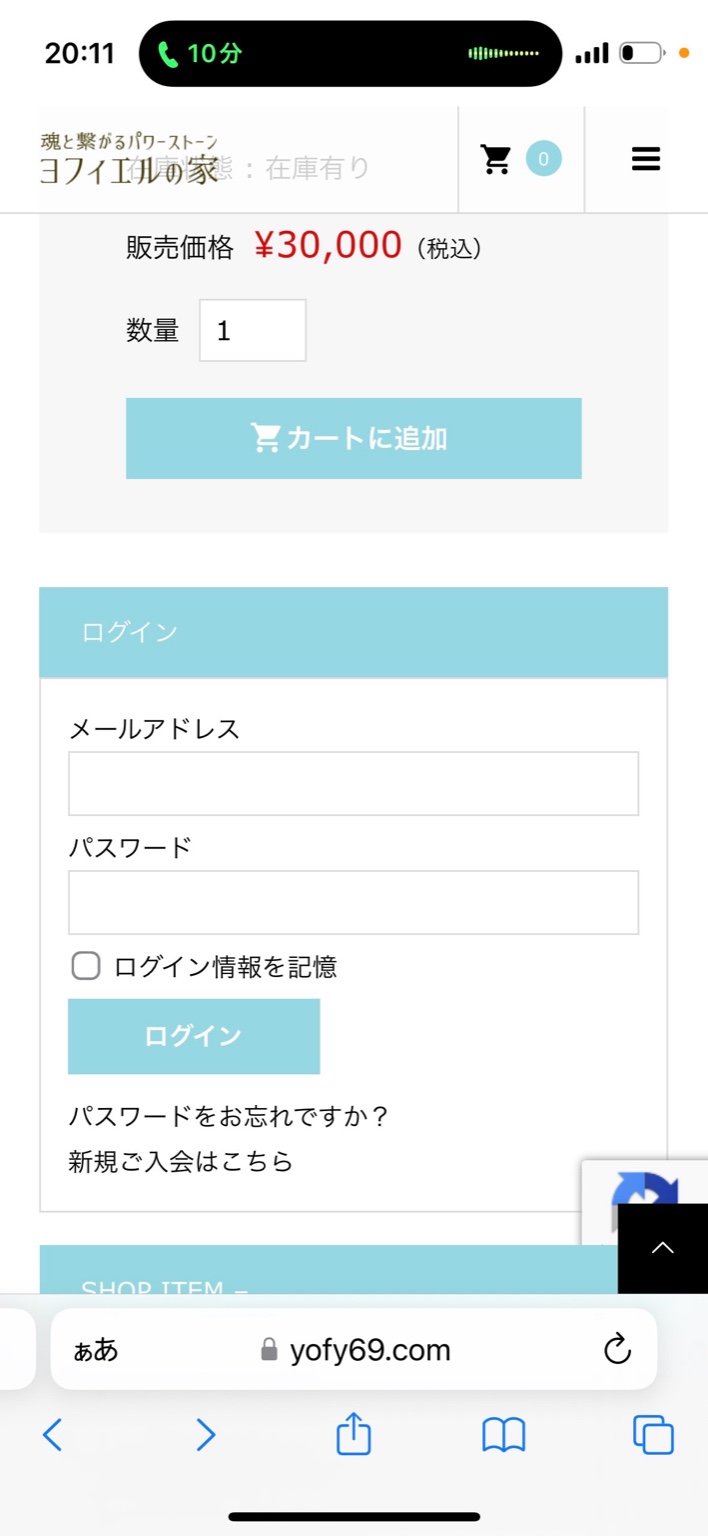This screenshot has height=1536, width=708.
Task: Tap the 数量 quantity field
Action: 253,330
